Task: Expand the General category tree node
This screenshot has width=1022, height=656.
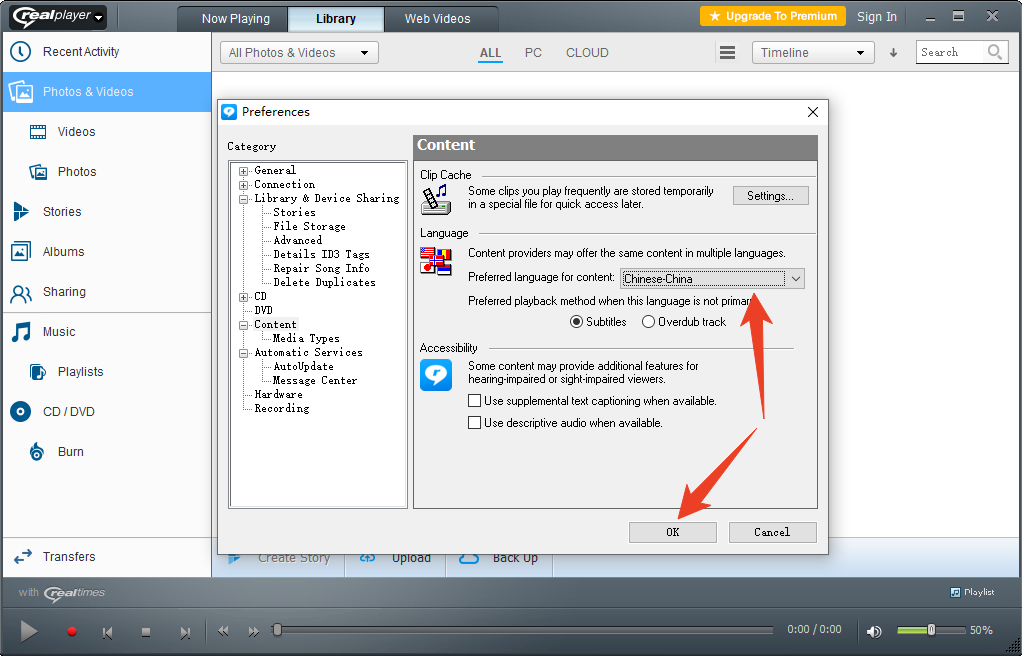Action: pyautogui.click(x=243, y=171)
